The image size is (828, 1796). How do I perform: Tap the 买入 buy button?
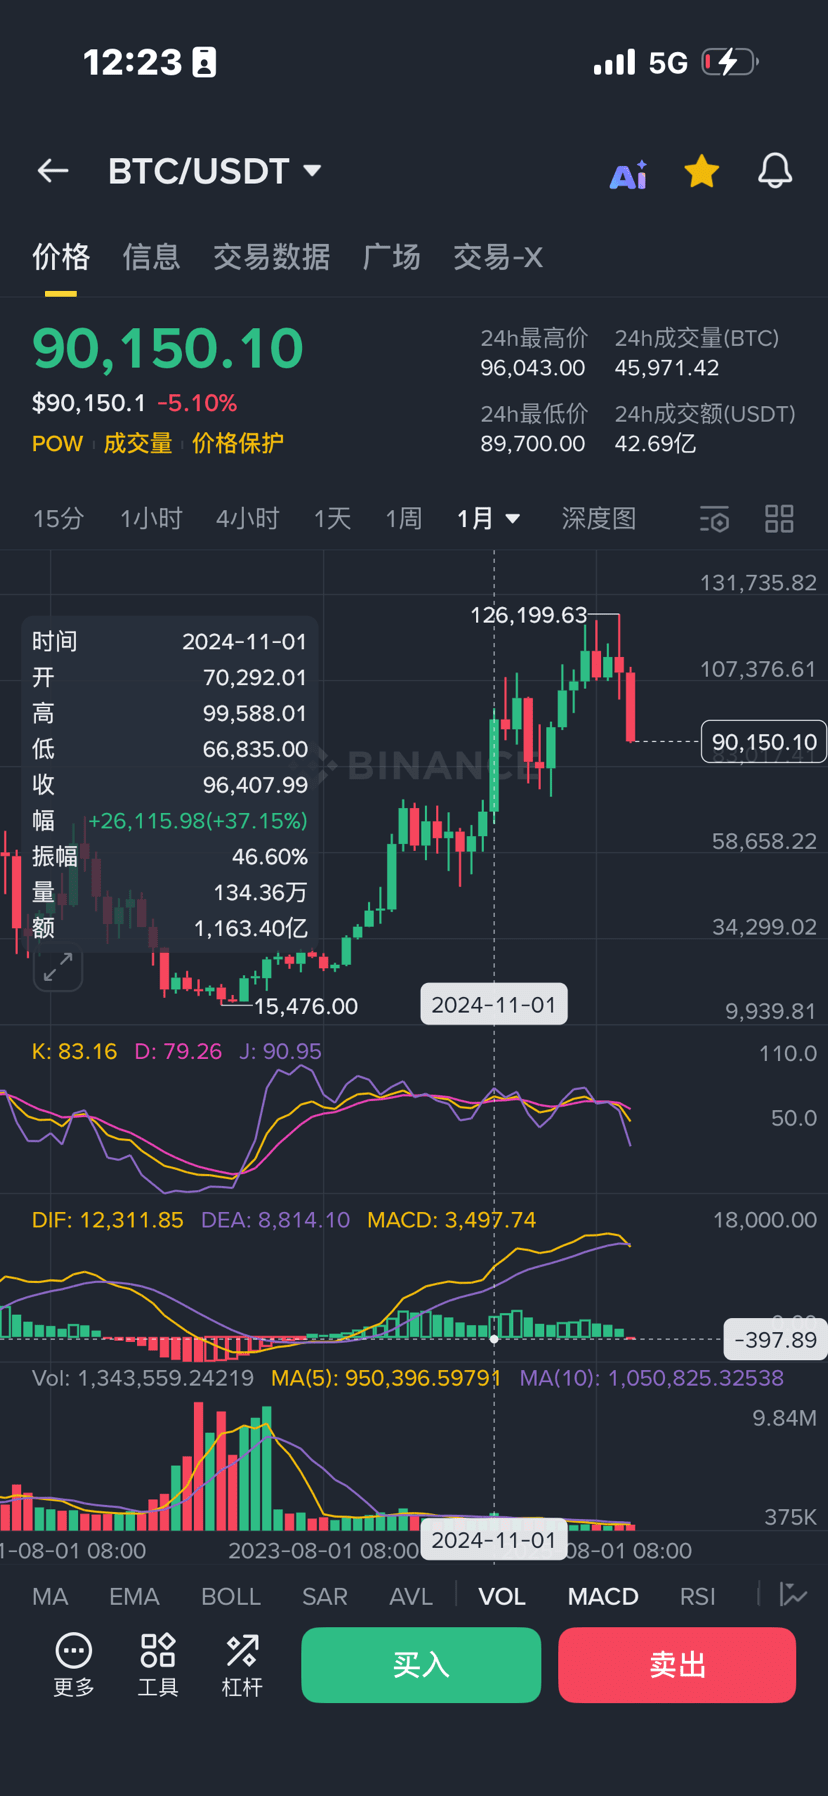[x=421, y=1665]
